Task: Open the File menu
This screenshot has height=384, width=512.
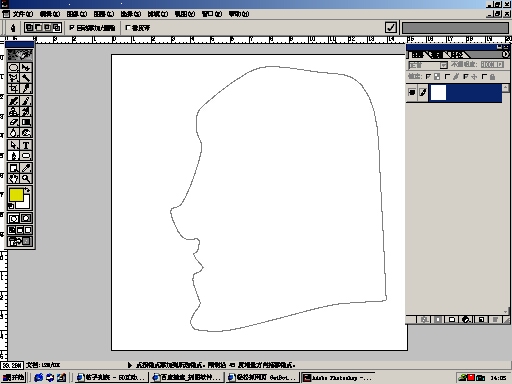Action: click(x=23, y=14)
